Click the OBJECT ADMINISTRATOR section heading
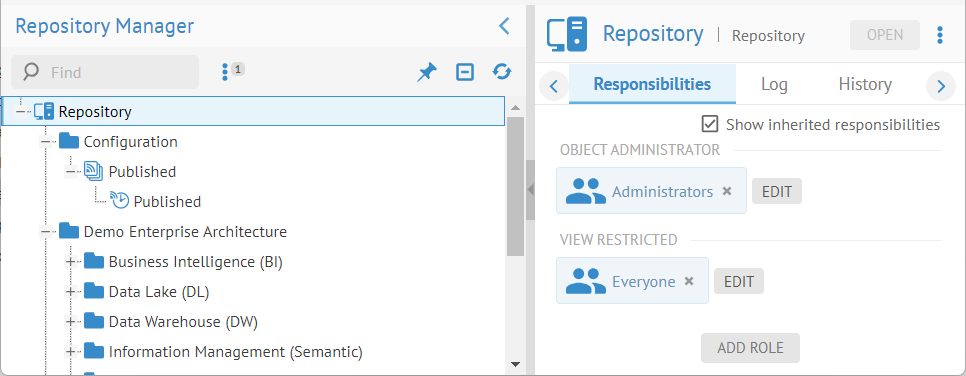 click(639, 150)
